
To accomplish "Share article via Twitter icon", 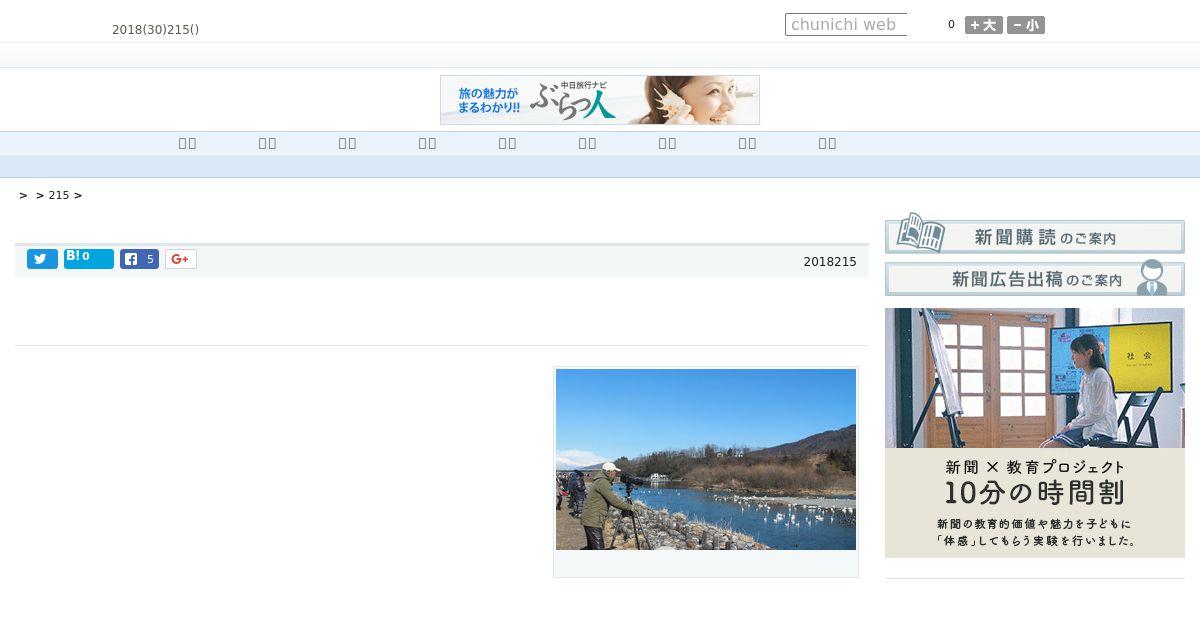I will coord(42,259).
